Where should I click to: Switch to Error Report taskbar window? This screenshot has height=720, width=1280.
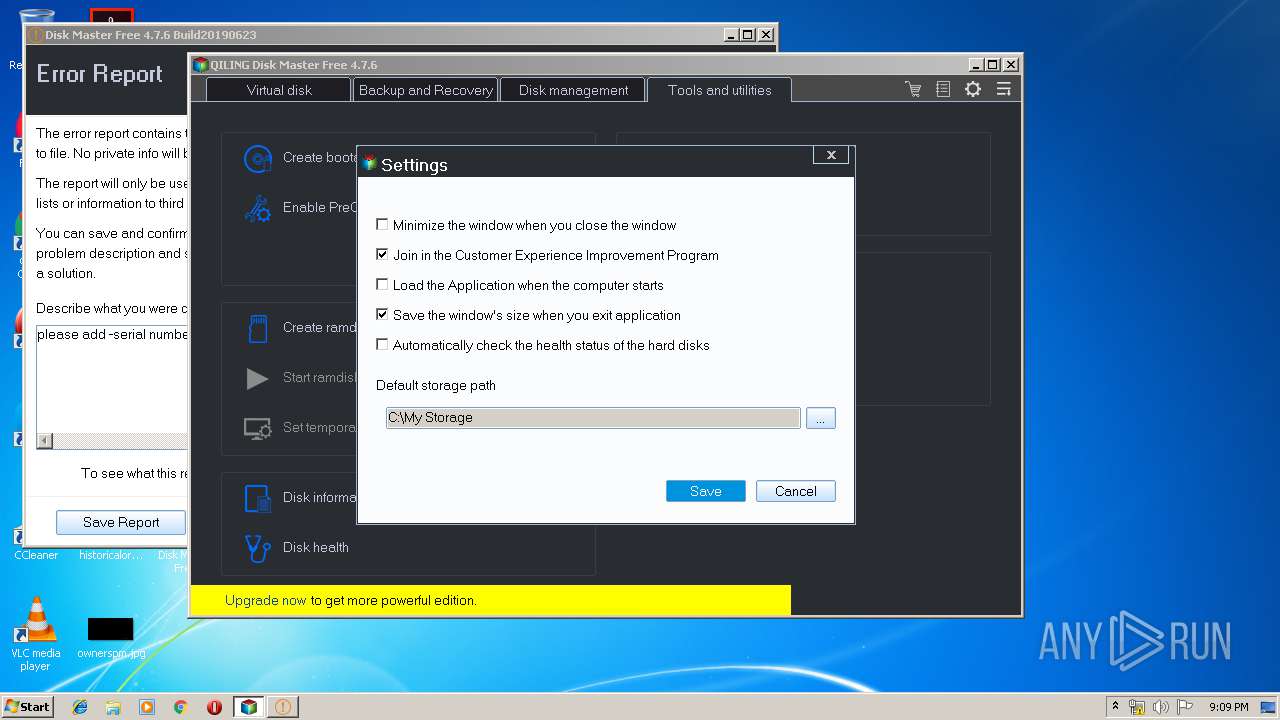[x=282, y=707]
